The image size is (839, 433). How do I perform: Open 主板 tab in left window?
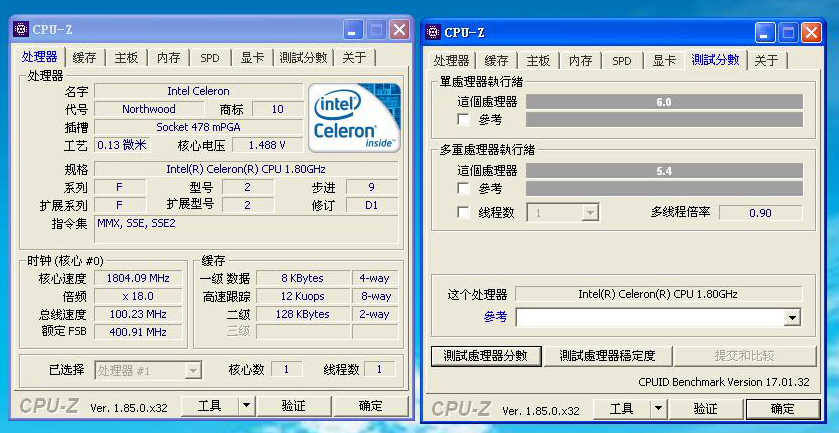126,58
